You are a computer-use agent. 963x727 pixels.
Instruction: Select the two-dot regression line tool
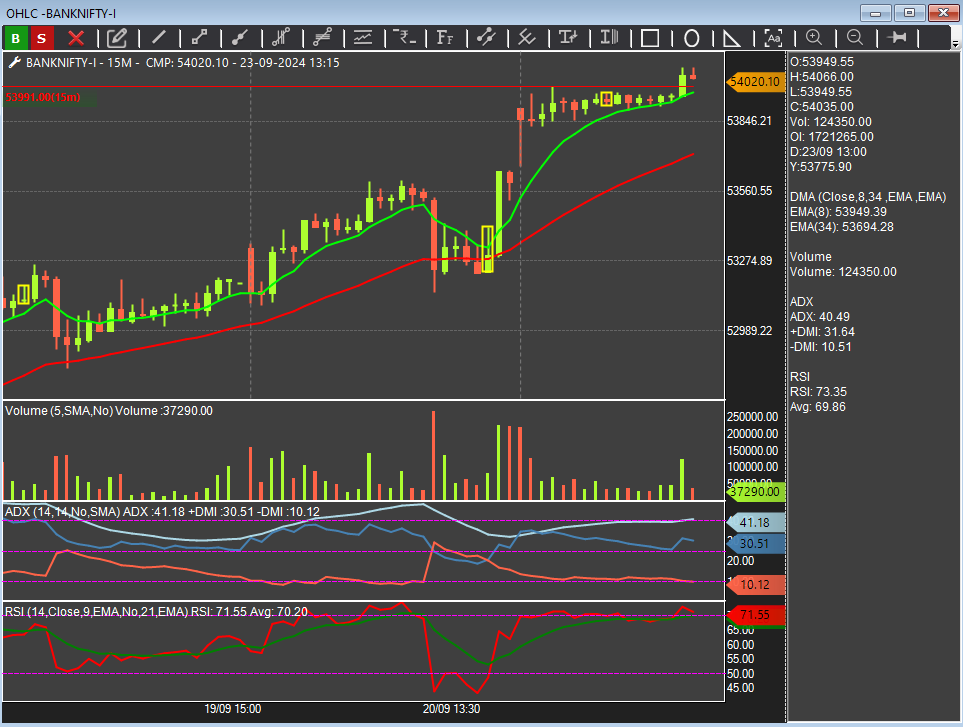pyautogui.click(x=486, y=38)
